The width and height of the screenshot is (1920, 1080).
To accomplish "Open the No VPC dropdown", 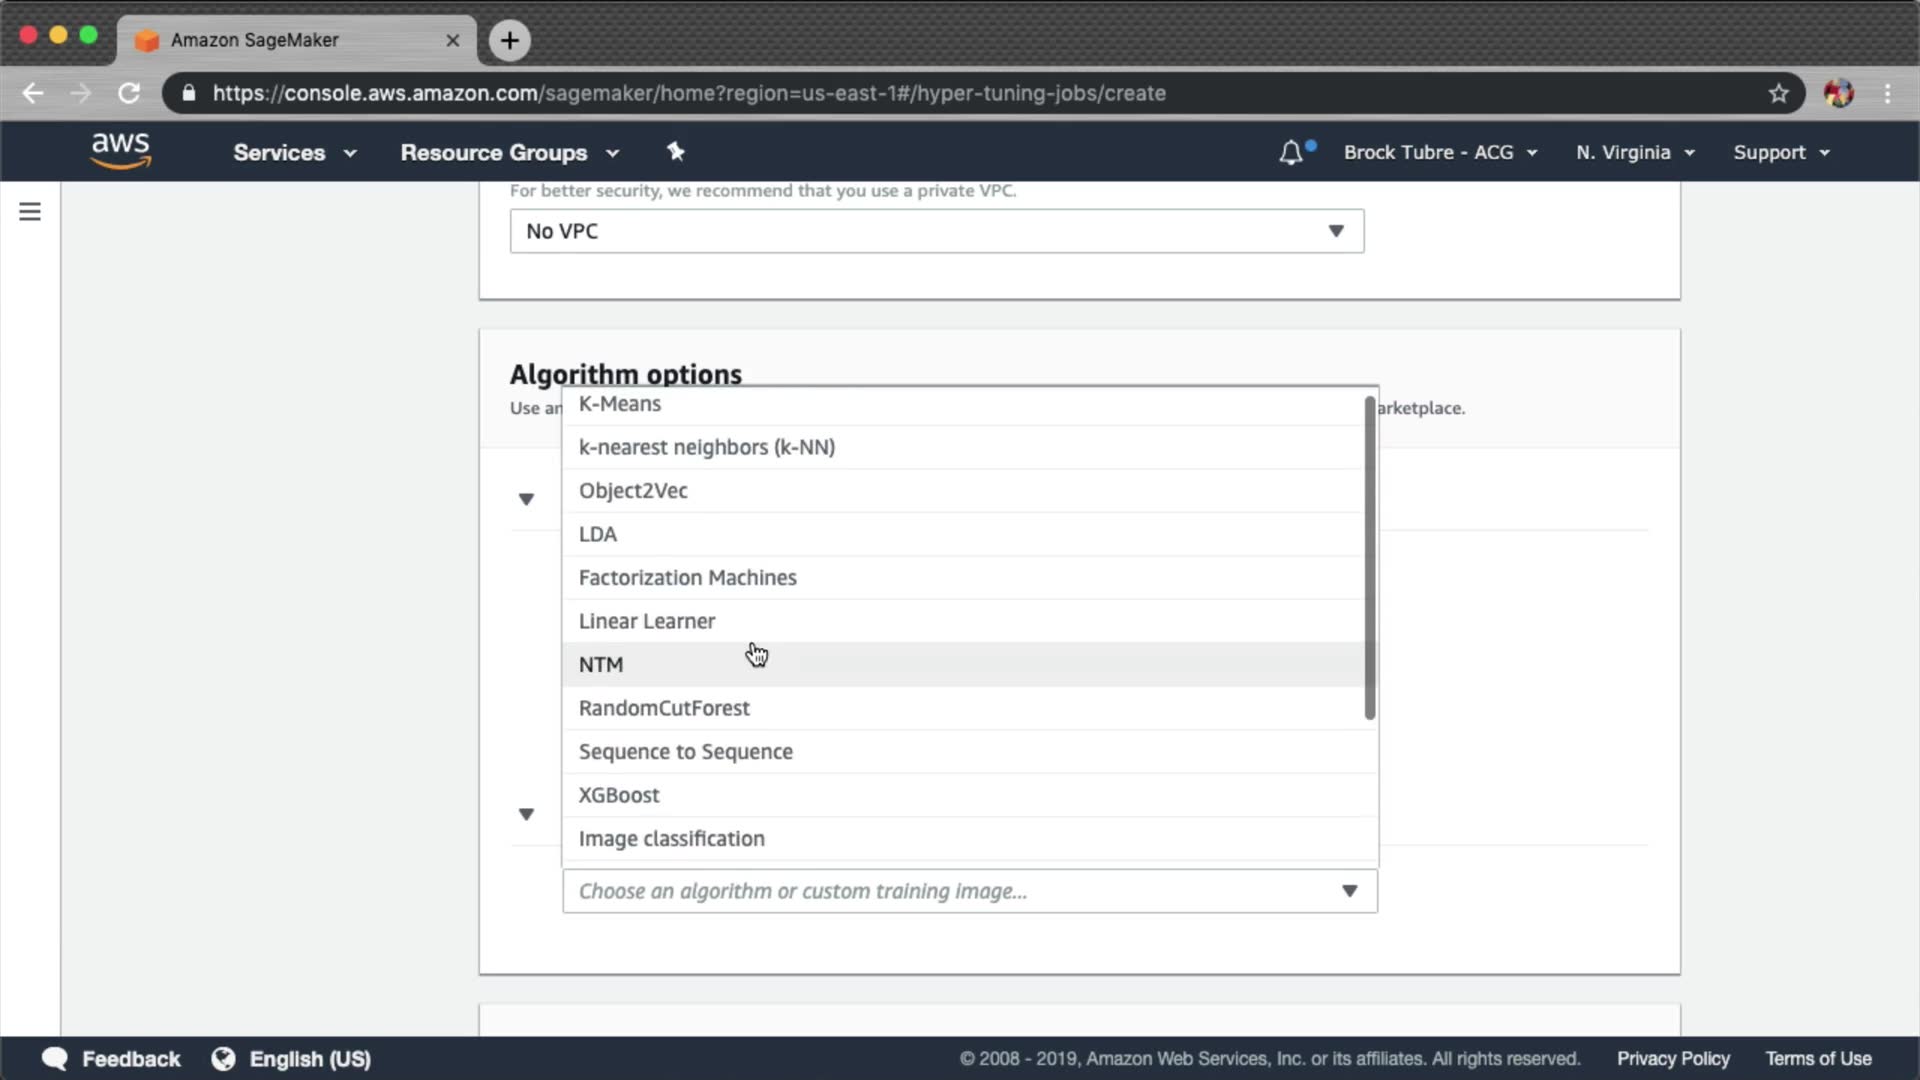I will coord(936,231).
